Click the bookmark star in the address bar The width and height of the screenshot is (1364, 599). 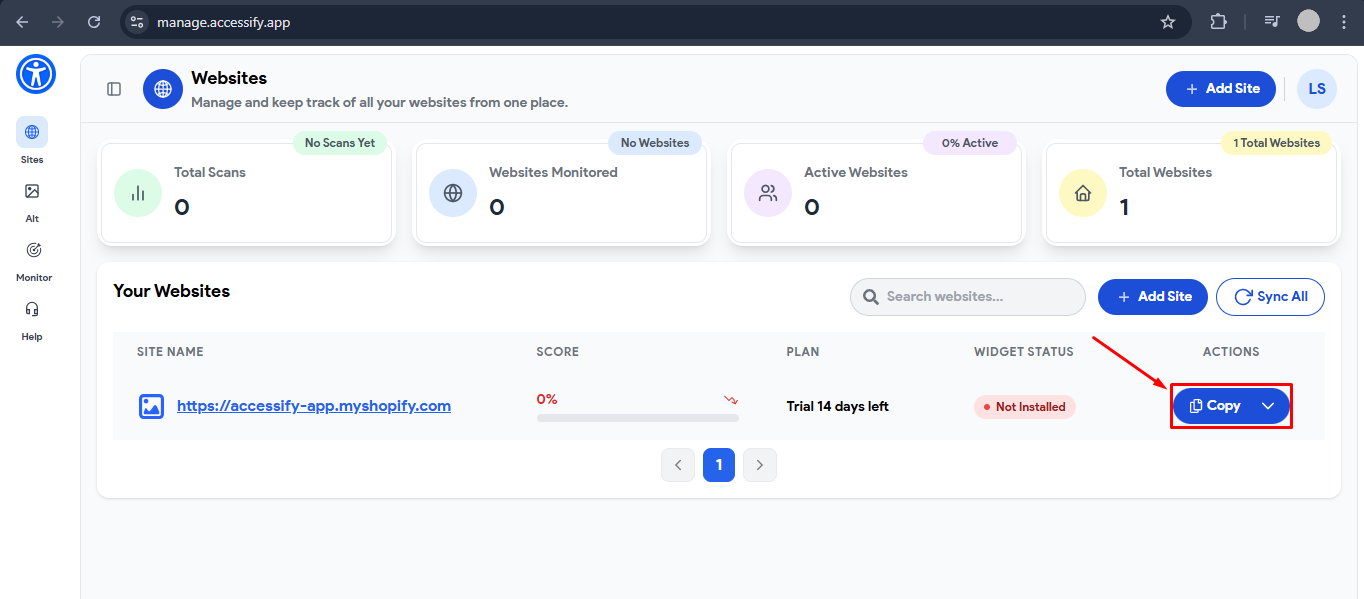[1167, 21]
